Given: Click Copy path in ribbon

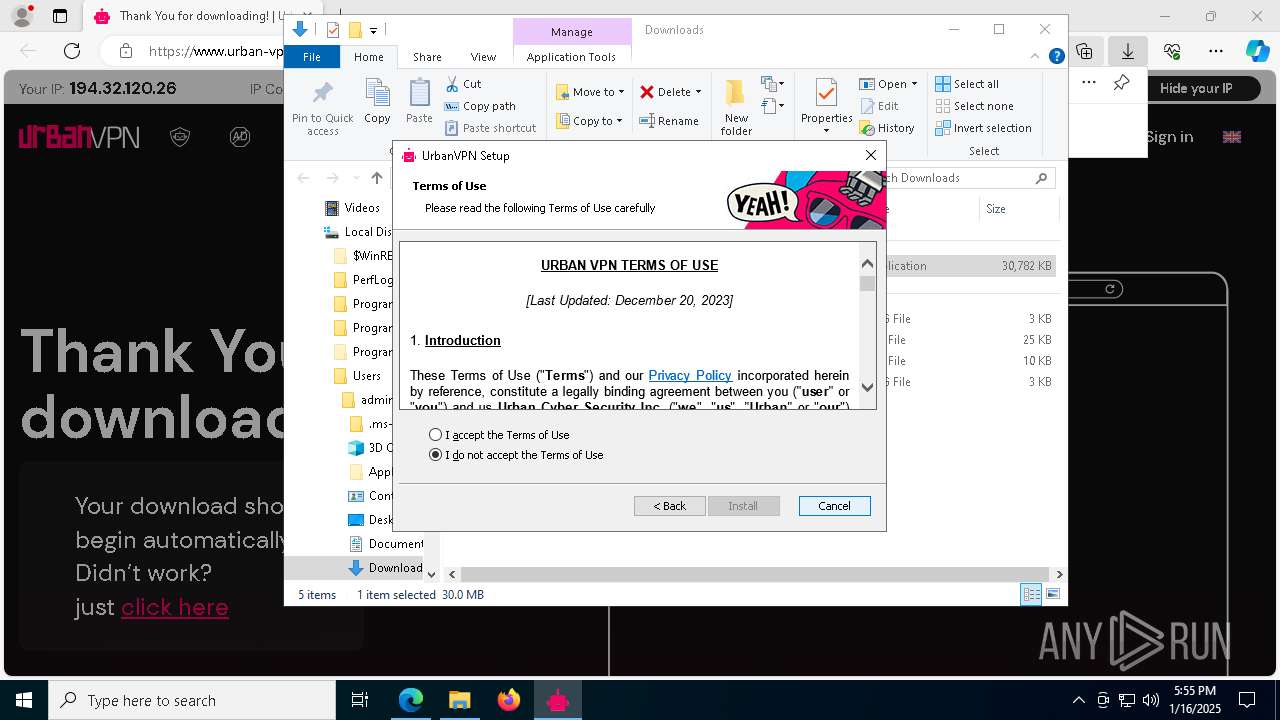Looking at the screenshot, I should pyautogui.click(x=480, y=106).
